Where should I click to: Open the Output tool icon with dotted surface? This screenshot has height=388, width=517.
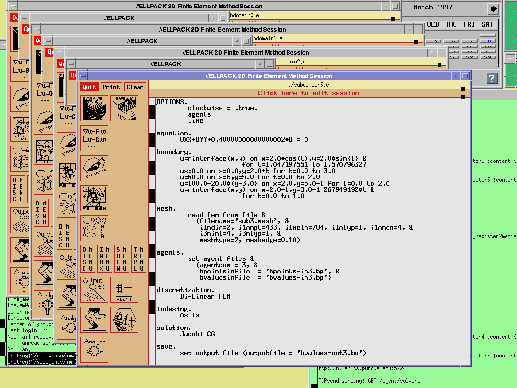click(94, 289)
